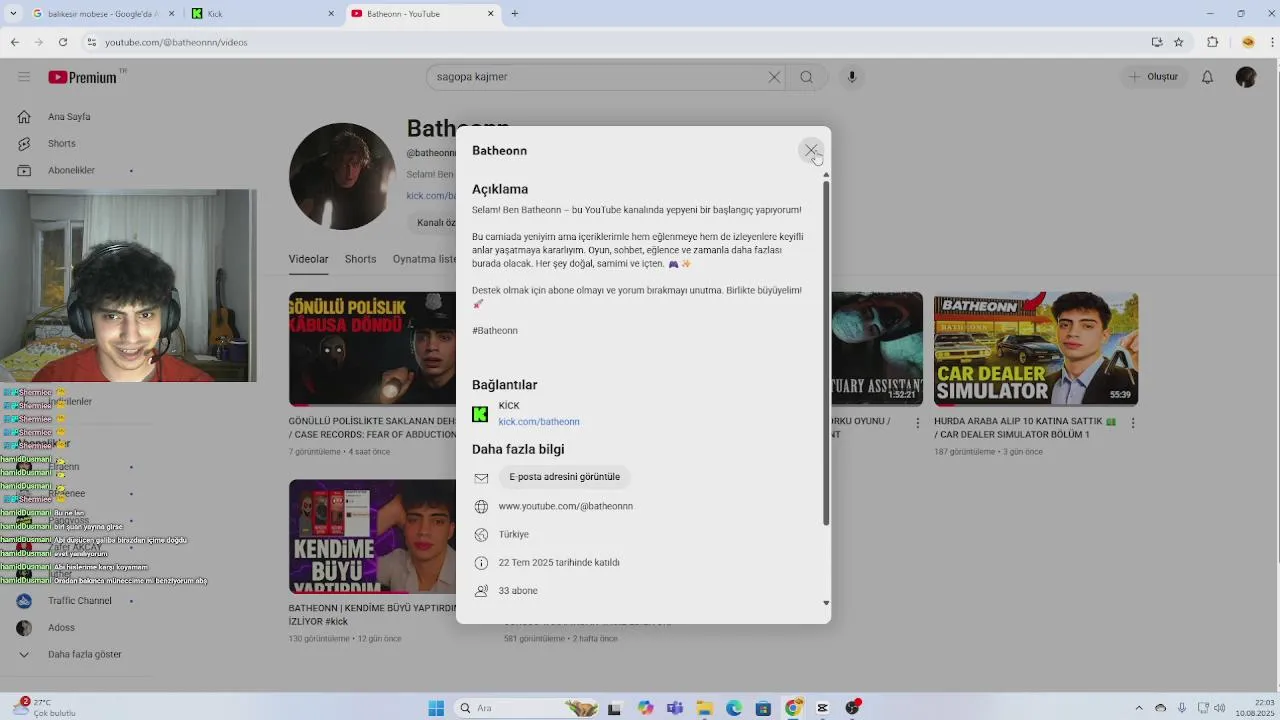Screen dimensions: 1280x720
Task: Open the kick.com/batheonn link in the dialog
Action: tap(539, 422)
